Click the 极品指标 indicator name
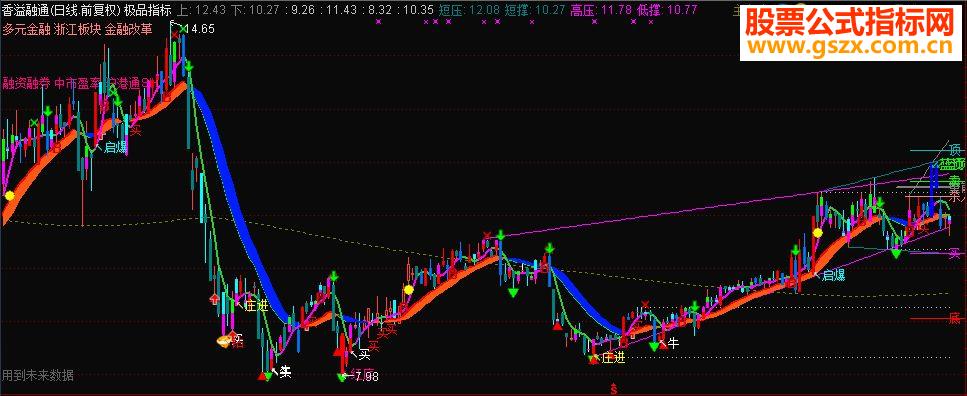Image resolution: width=967 pixels, height=396 pixels. pyautogui.click(x=148, y=10)
